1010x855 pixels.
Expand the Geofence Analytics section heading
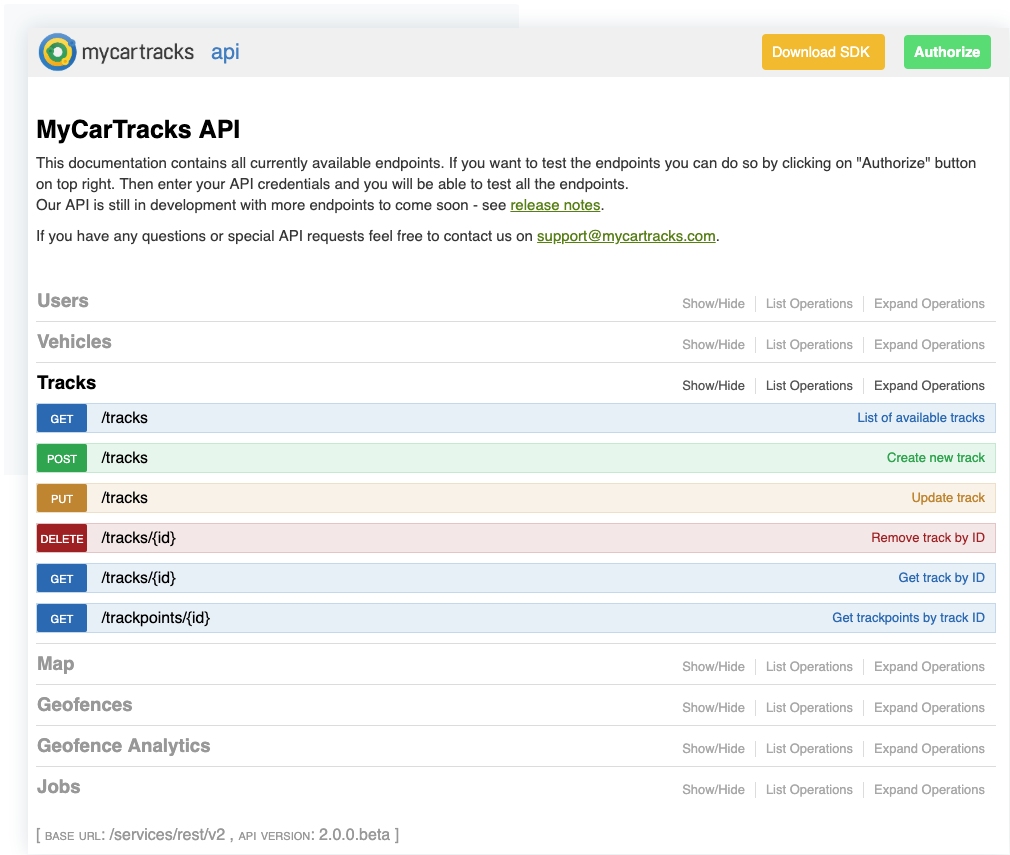[x=124, y=746]
